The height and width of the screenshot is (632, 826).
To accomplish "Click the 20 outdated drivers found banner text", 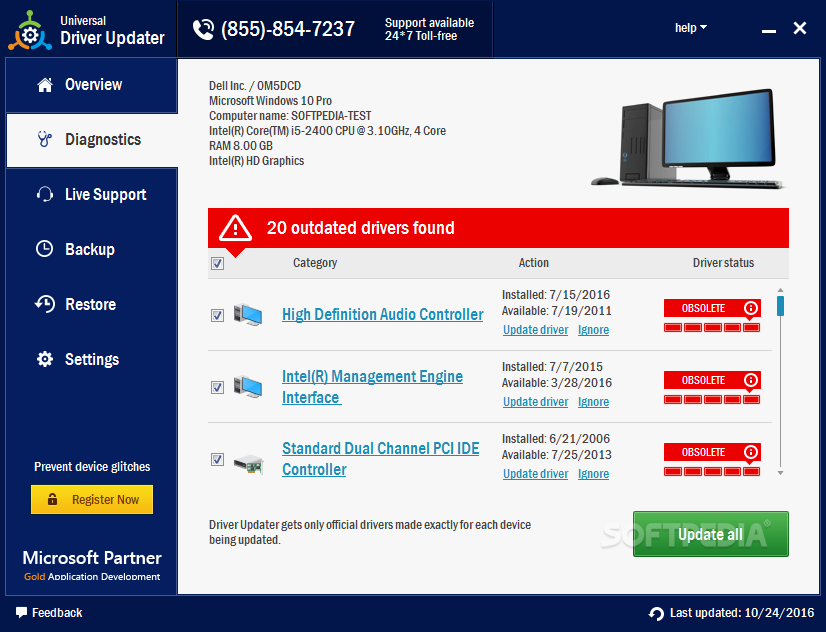I will pyautogui.click(x=360, y=228).
